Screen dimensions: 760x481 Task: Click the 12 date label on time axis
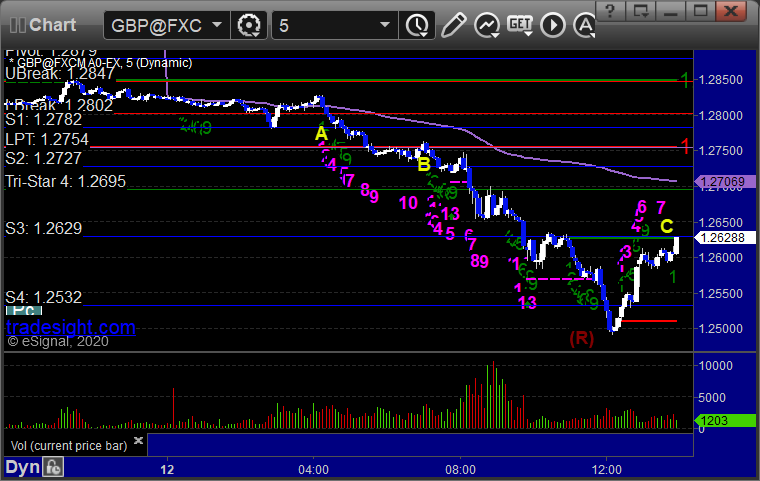[167, 470]
